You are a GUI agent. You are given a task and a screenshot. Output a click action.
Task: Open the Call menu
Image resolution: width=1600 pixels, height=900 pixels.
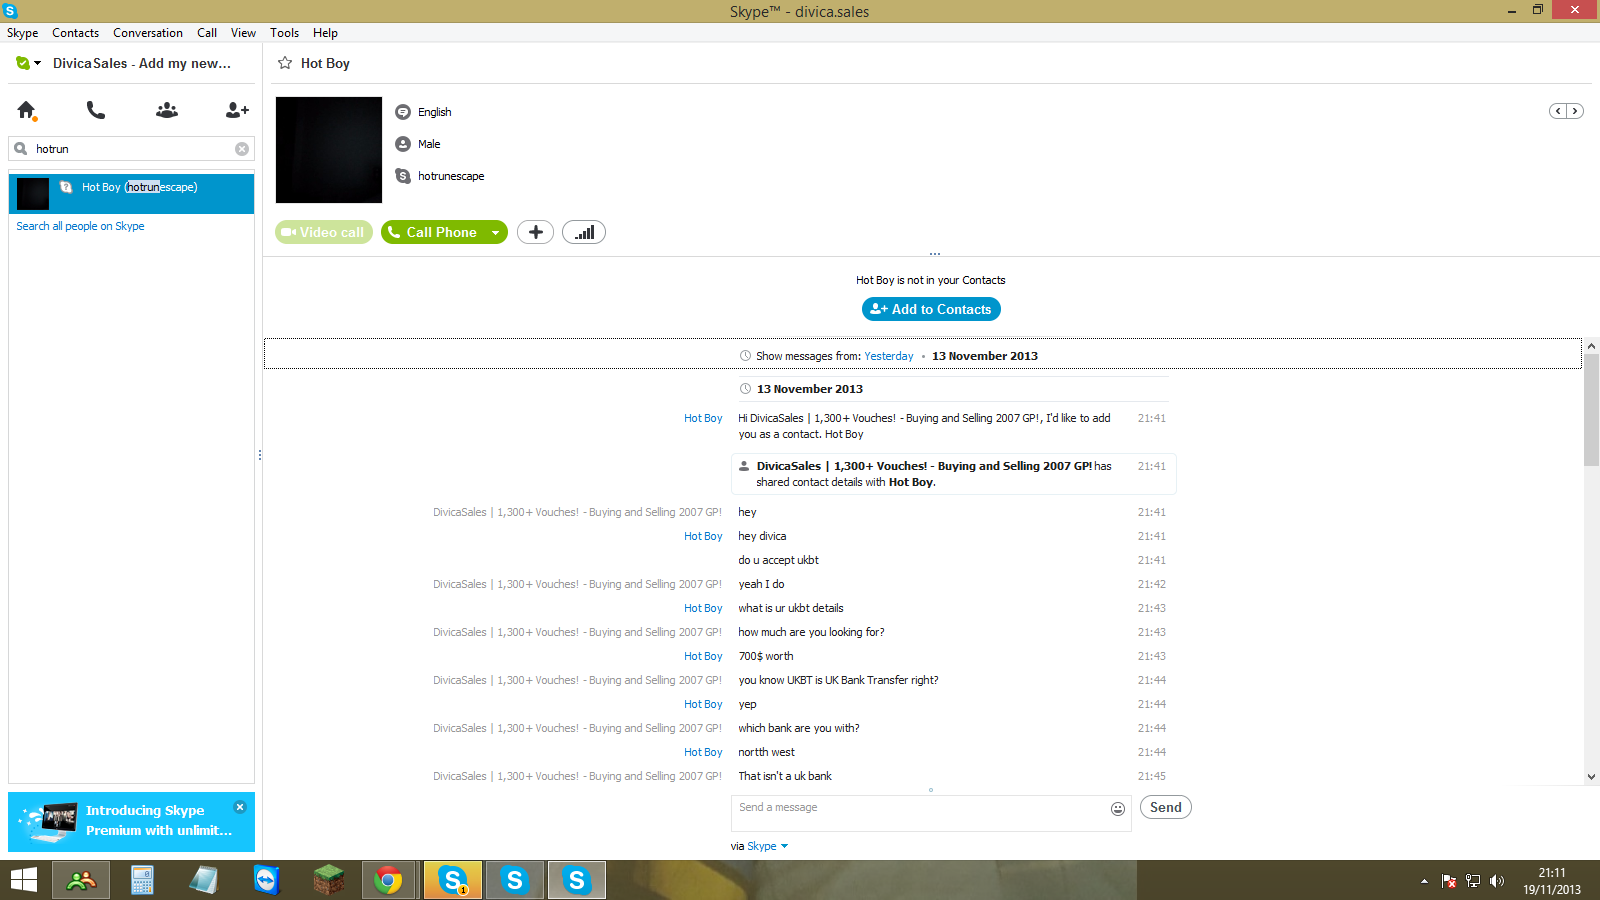tap(207, 33)
